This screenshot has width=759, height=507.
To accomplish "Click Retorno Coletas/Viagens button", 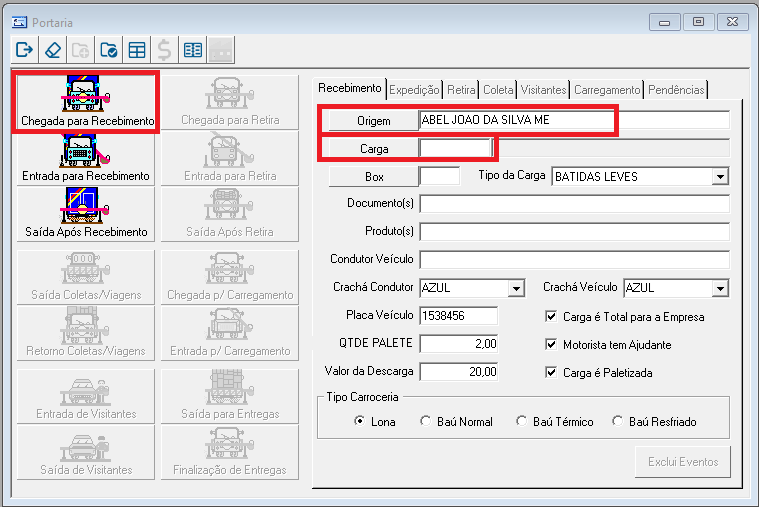I will [86, 333].
